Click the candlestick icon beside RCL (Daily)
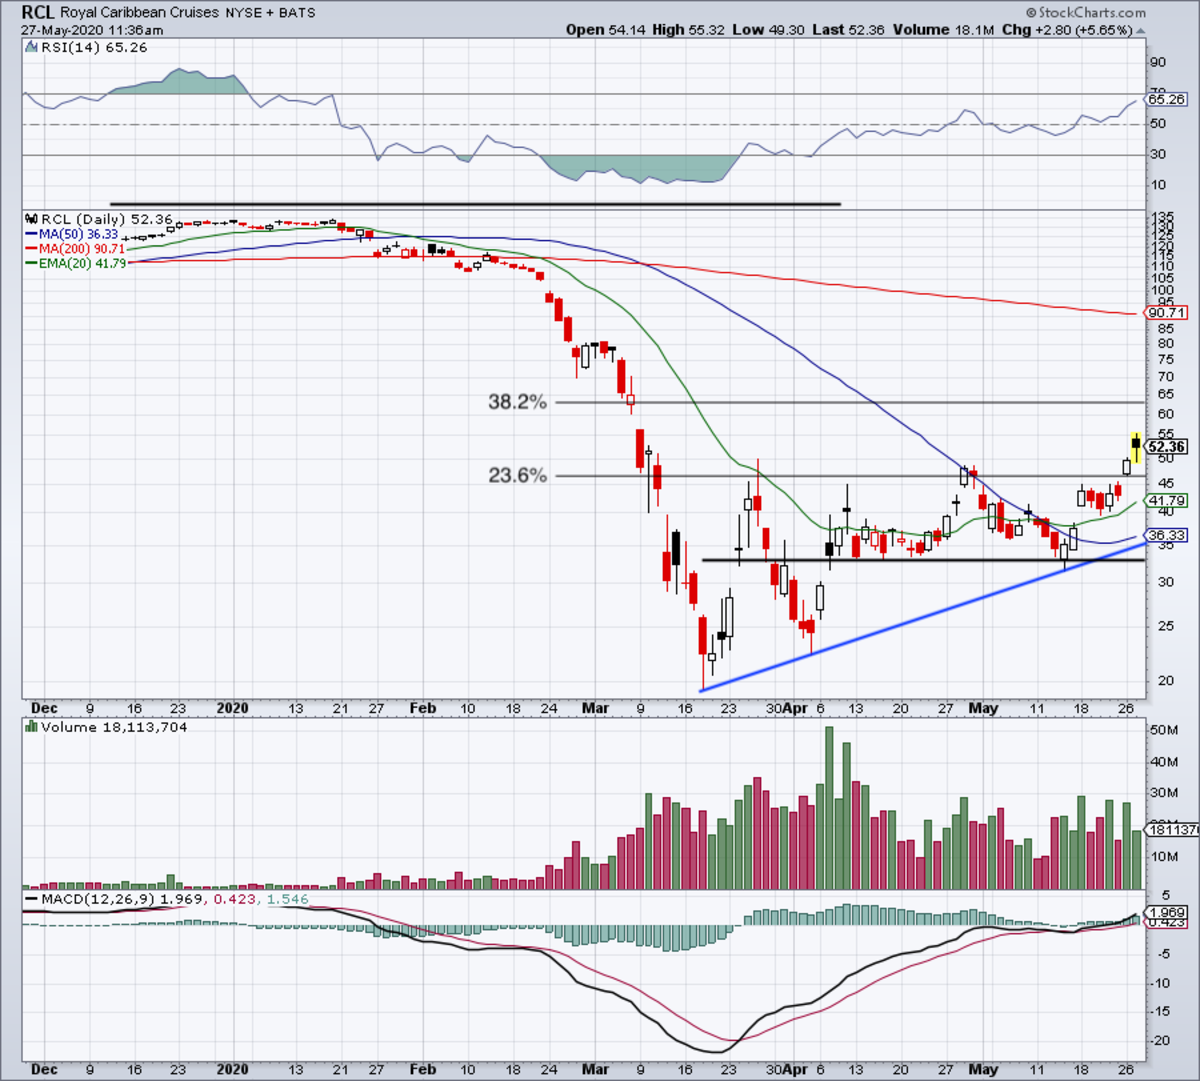The image size is (1200, 1081). tap(32, 219)
